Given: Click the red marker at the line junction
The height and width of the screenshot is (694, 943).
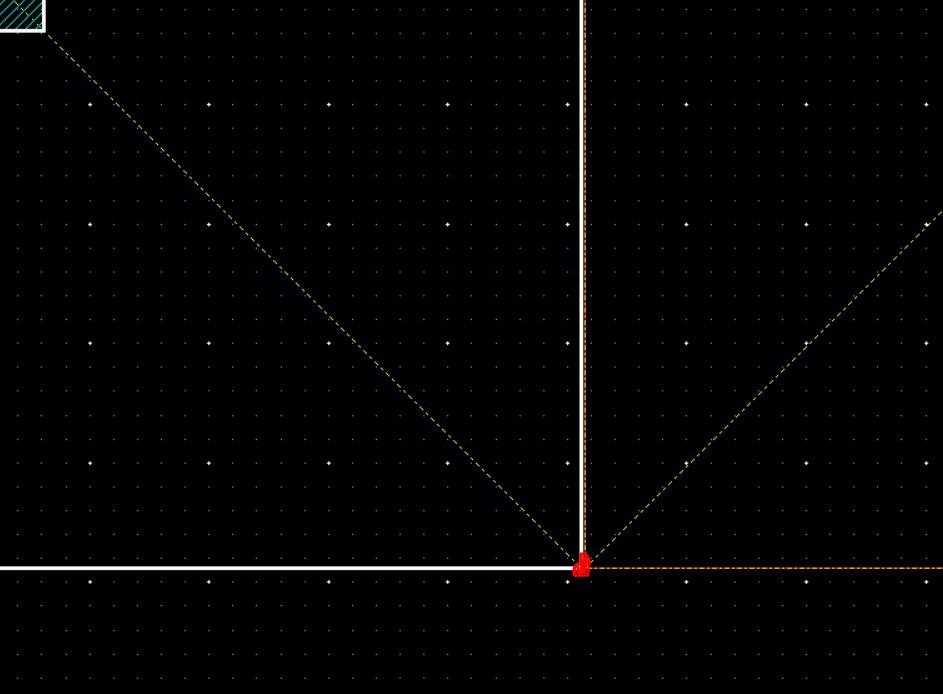Looking at the screenshot, I should coord(581,566).
